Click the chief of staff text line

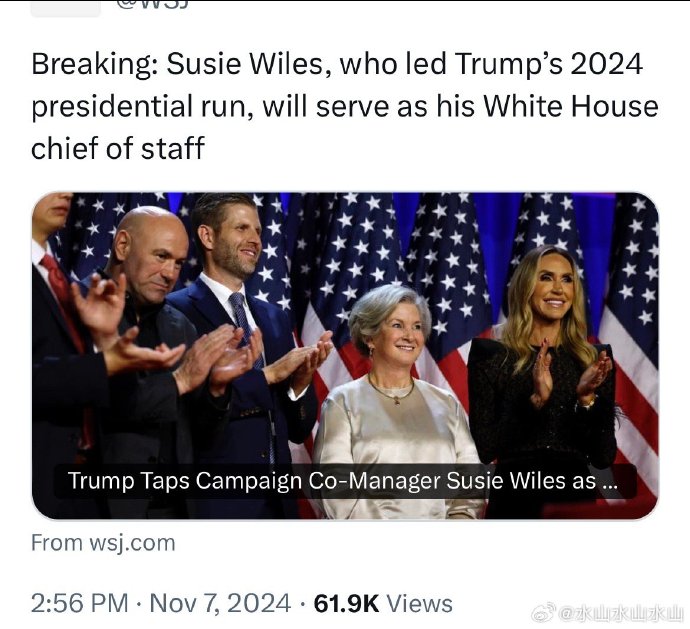118,148
